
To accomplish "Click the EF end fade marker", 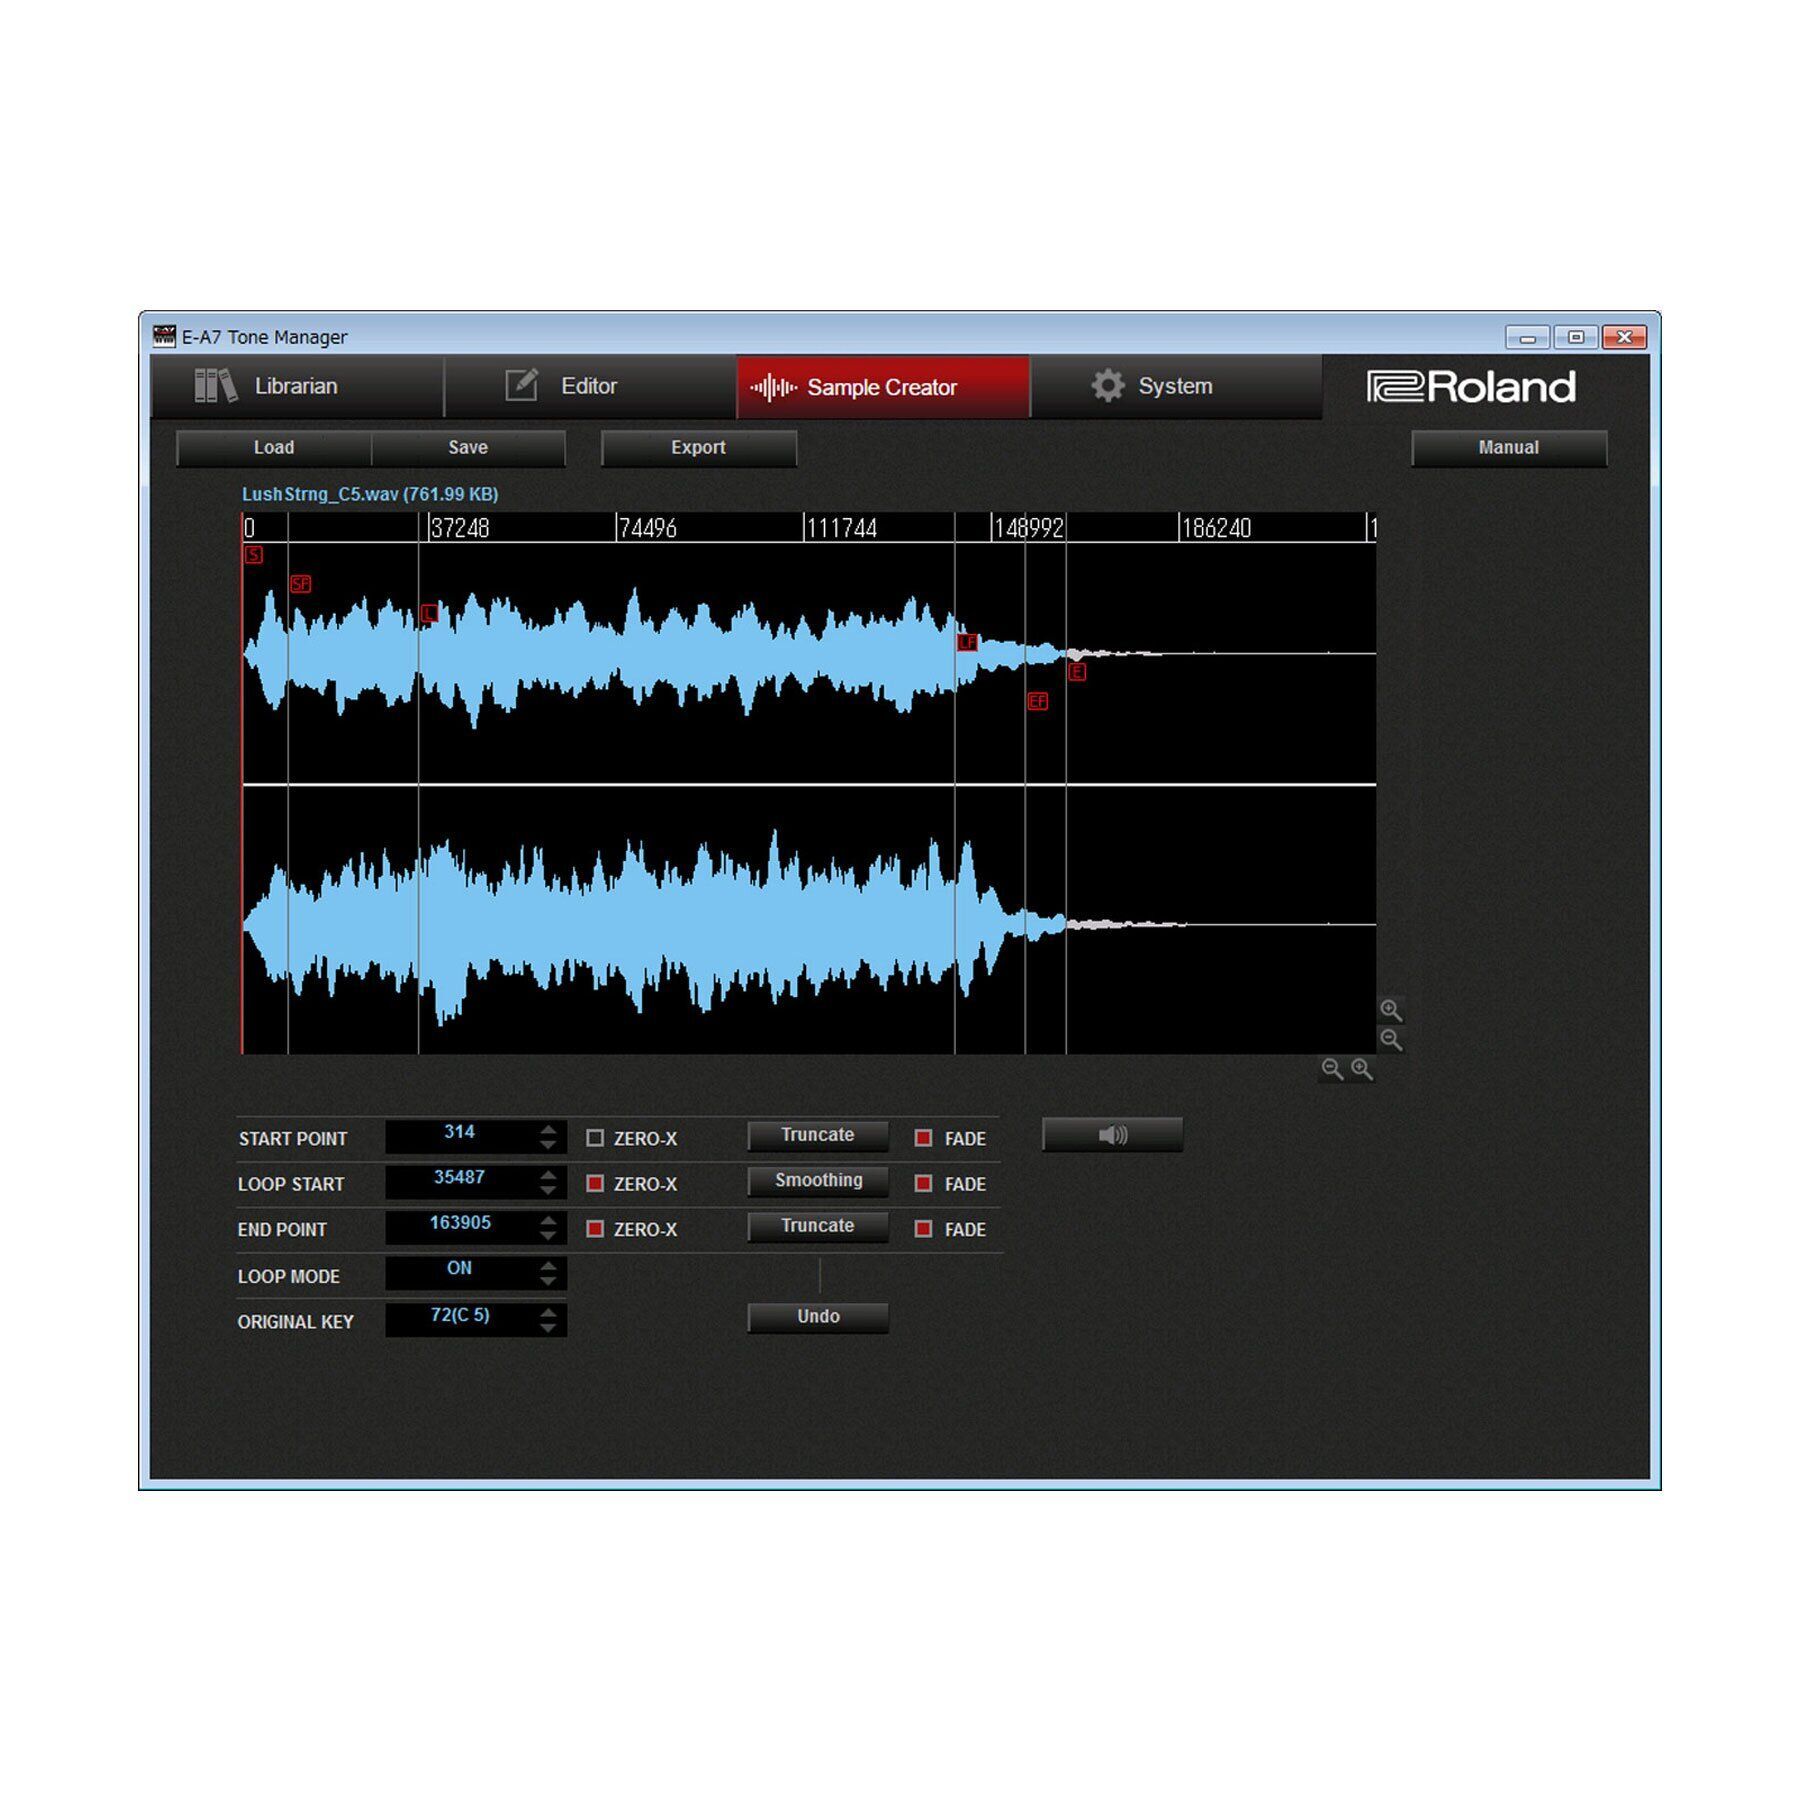I will pos(1037,701).
